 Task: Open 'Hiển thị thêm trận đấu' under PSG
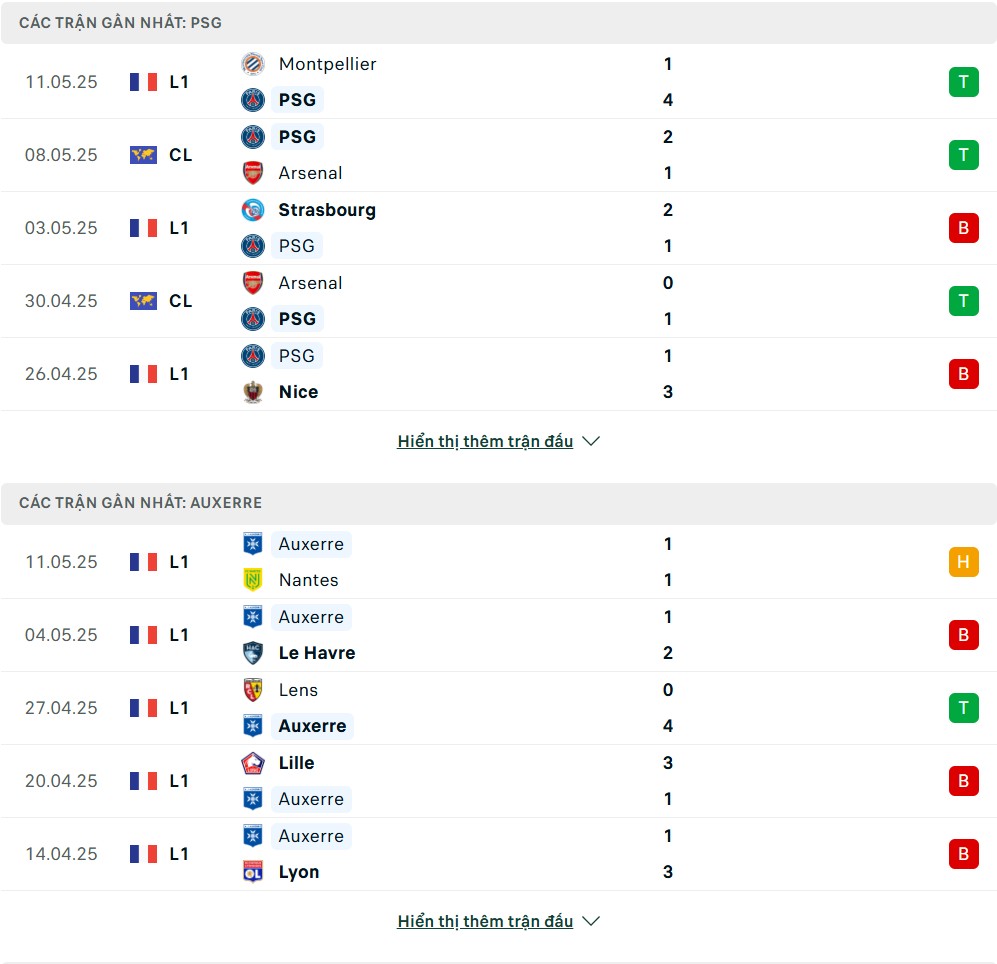(485, 441)
